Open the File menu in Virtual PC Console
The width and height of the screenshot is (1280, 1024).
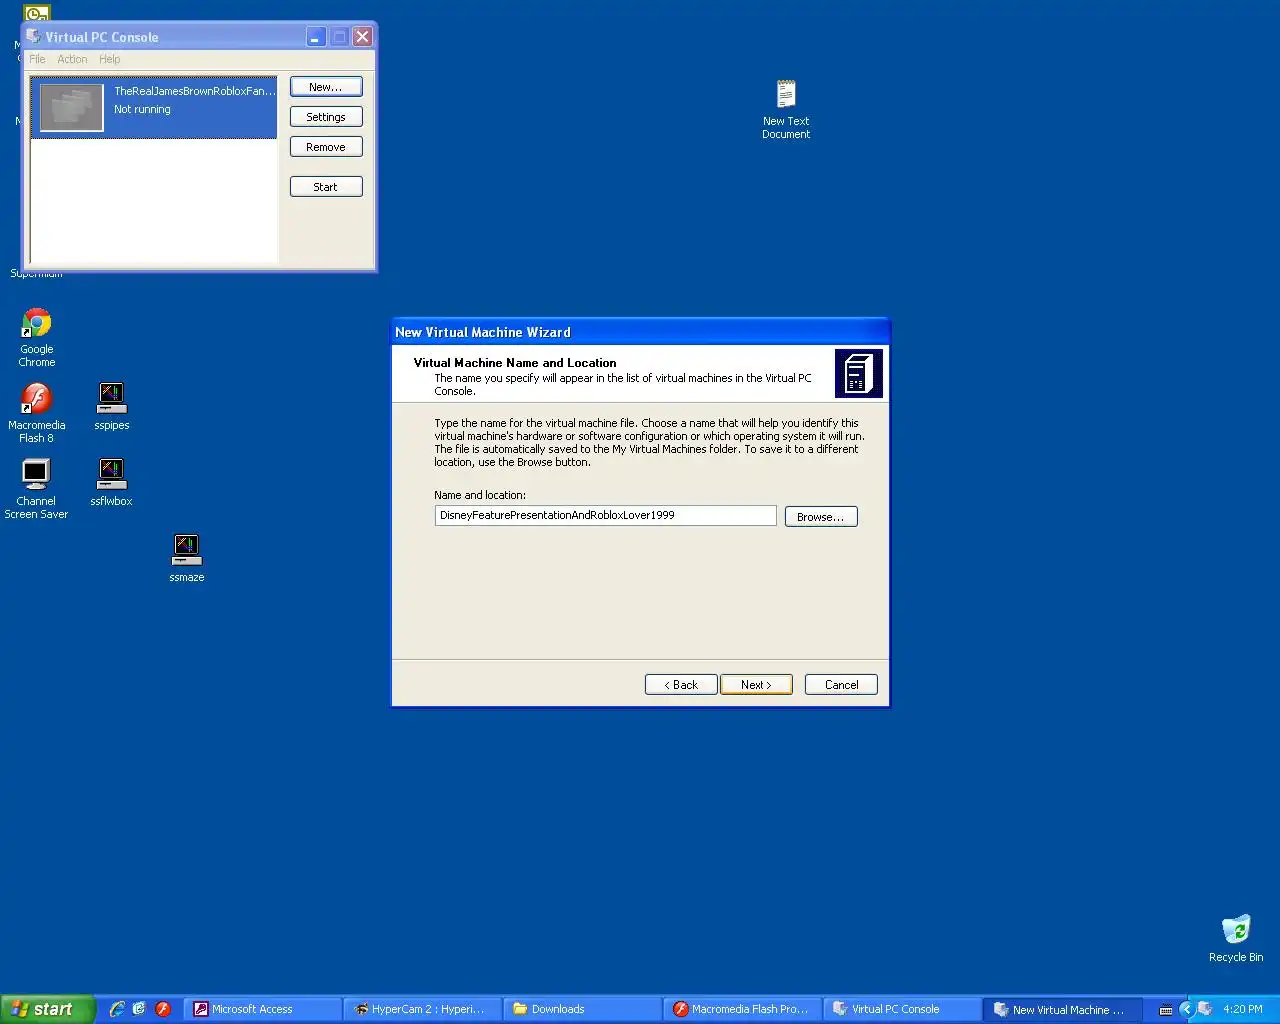pos(37,59)
